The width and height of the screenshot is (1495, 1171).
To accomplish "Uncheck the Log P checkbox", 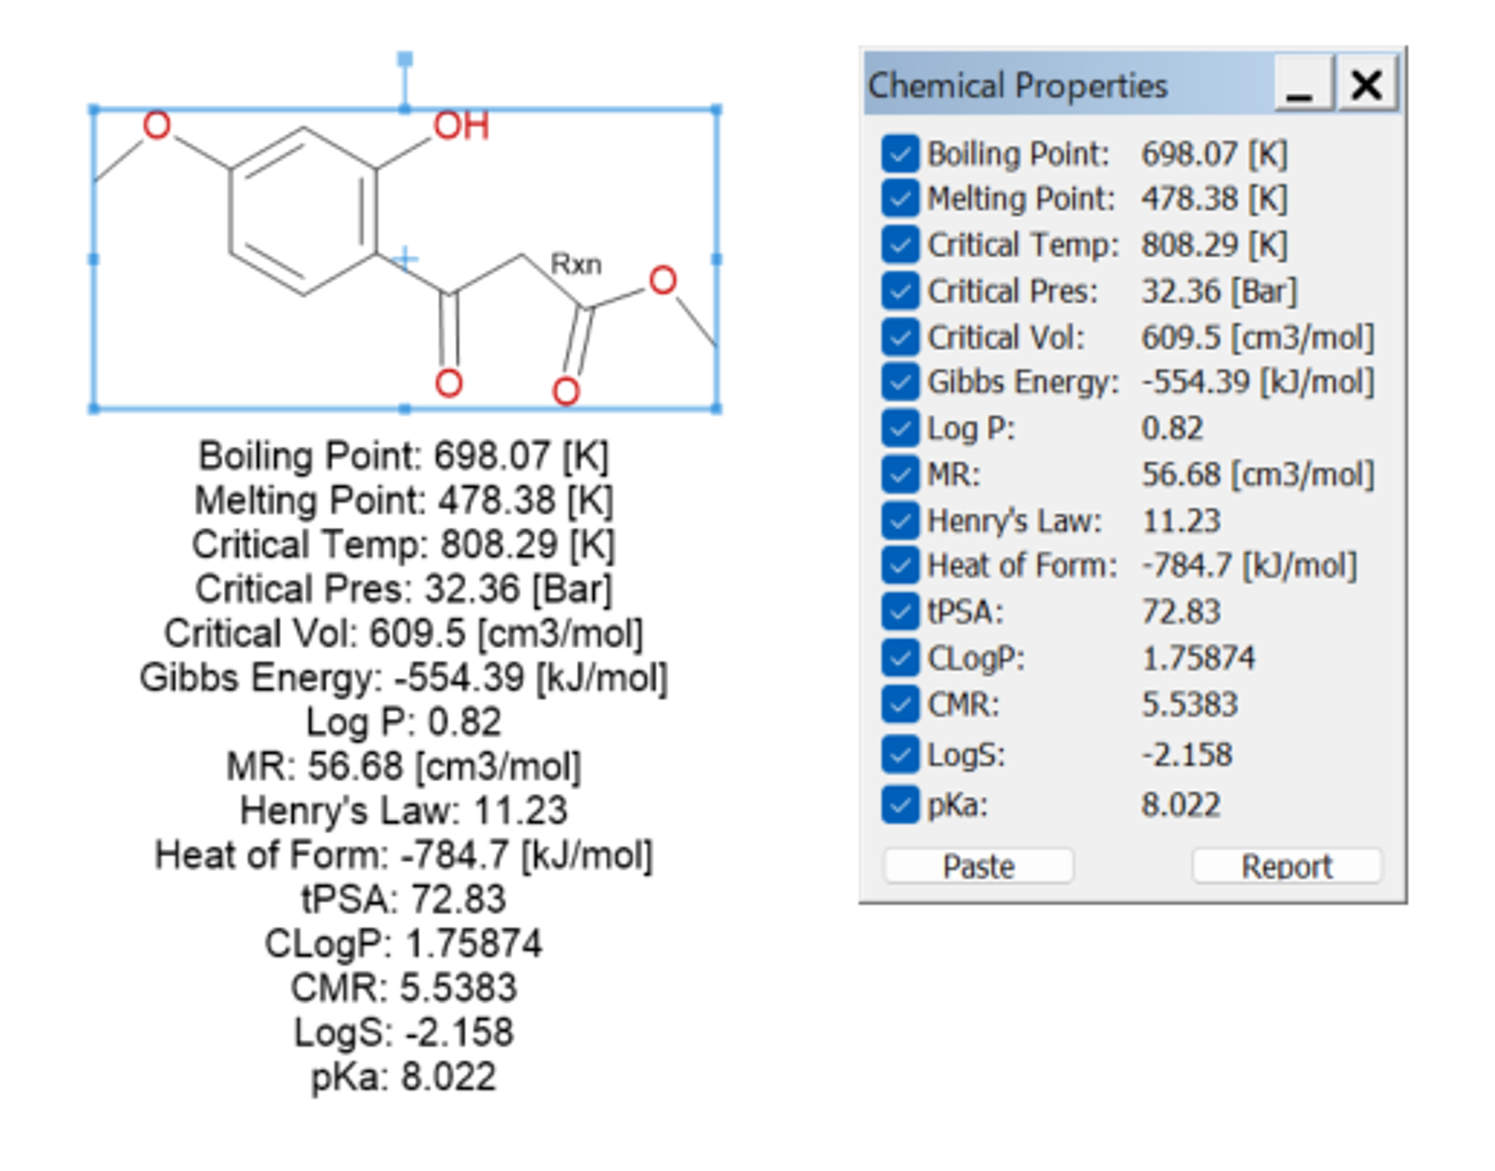I will click(x=900, y=428).
